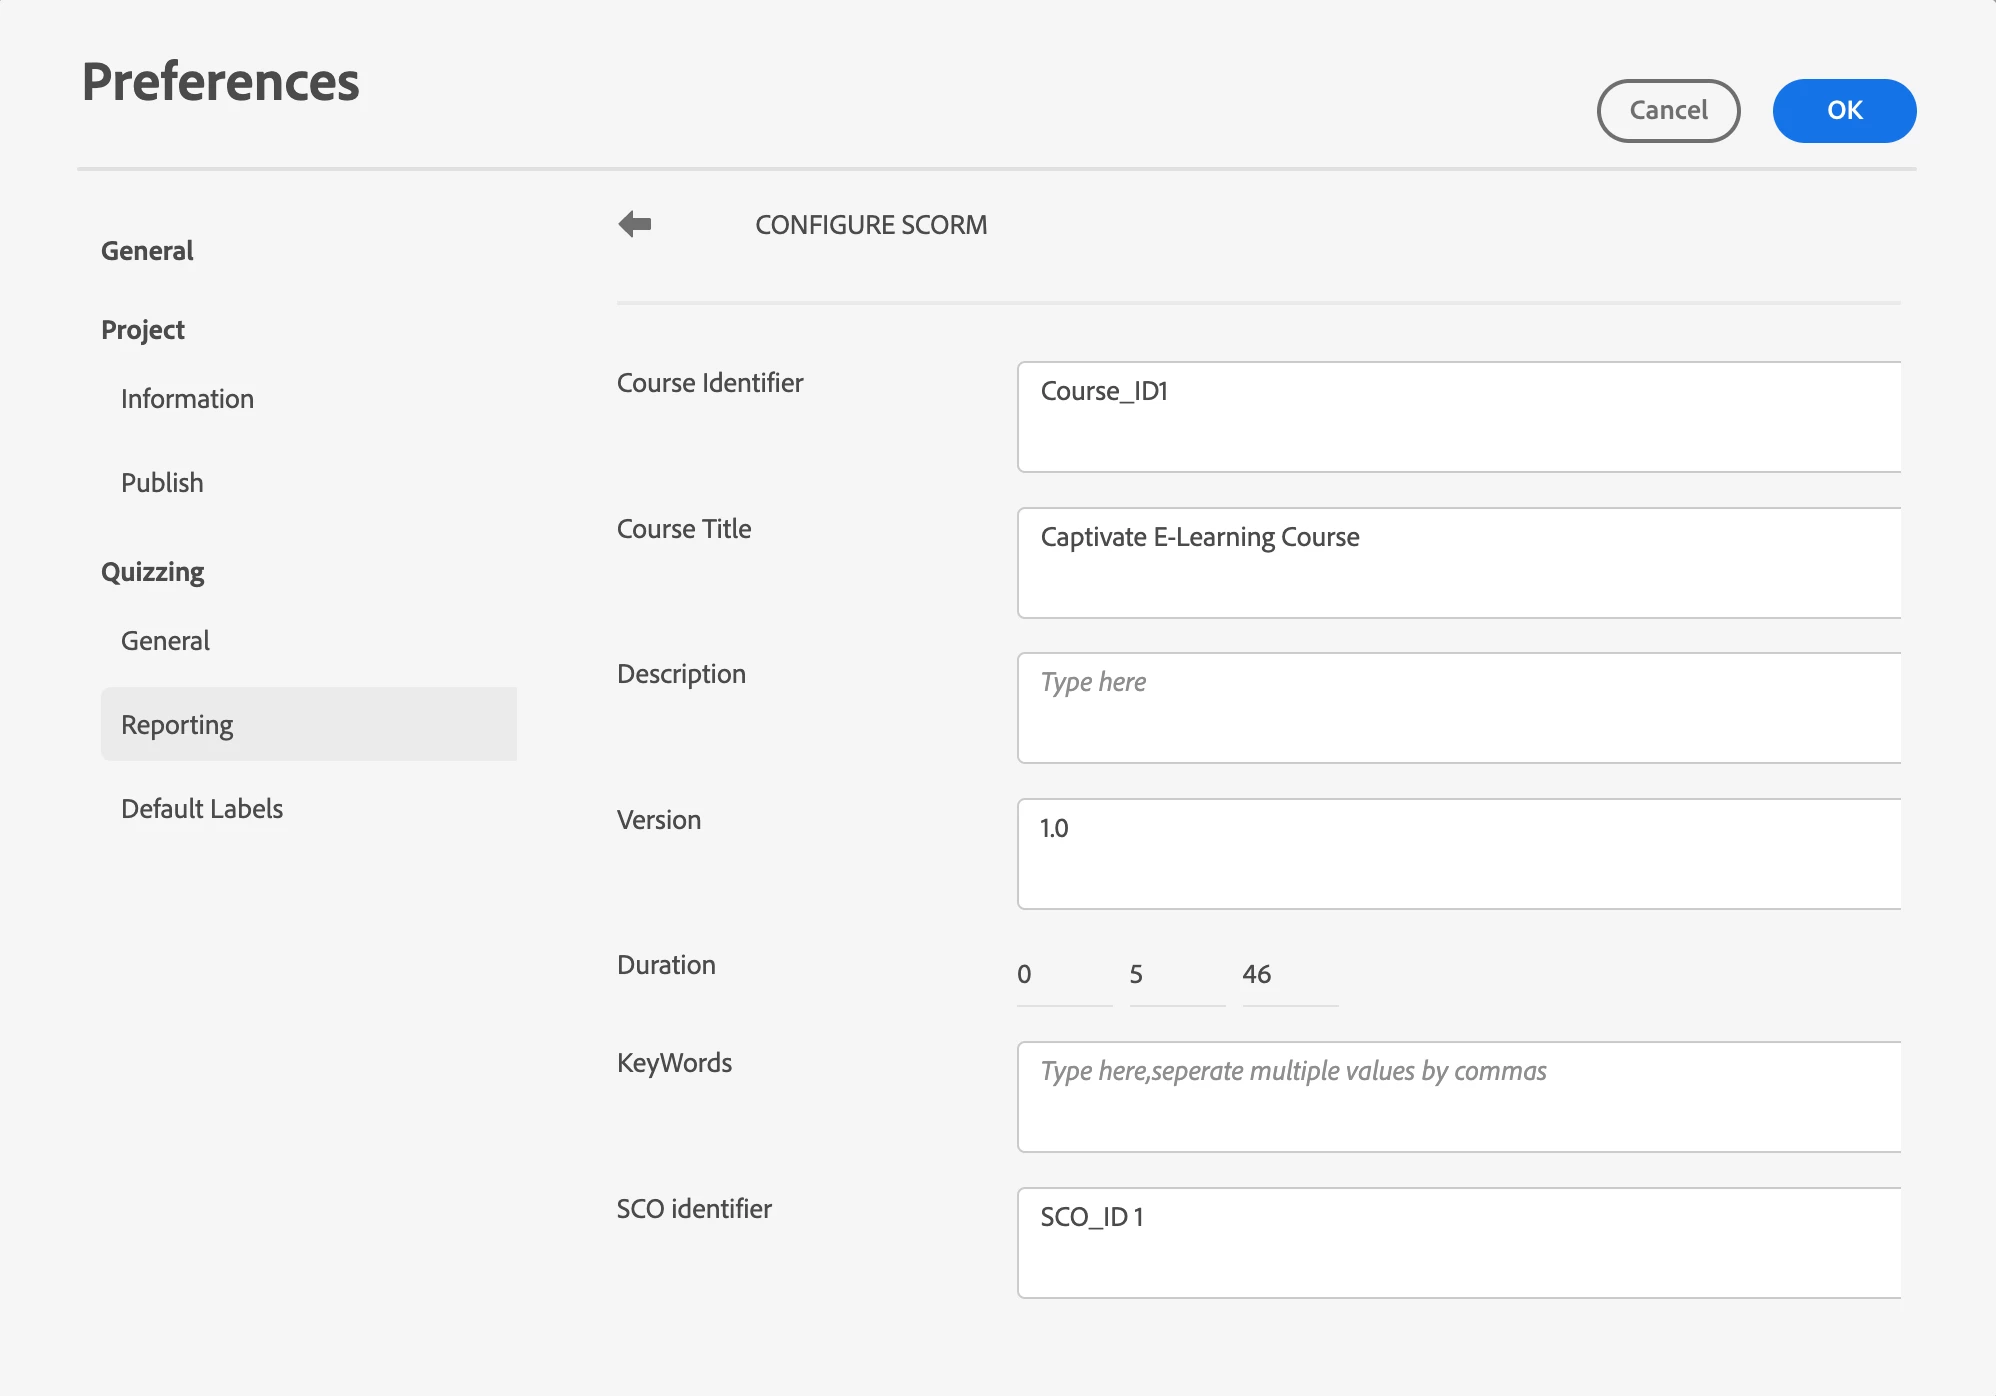The height and width of the screenshot is (1396, 1996).
Task: Select the Quizzing category heading
Action: [152, 572]
